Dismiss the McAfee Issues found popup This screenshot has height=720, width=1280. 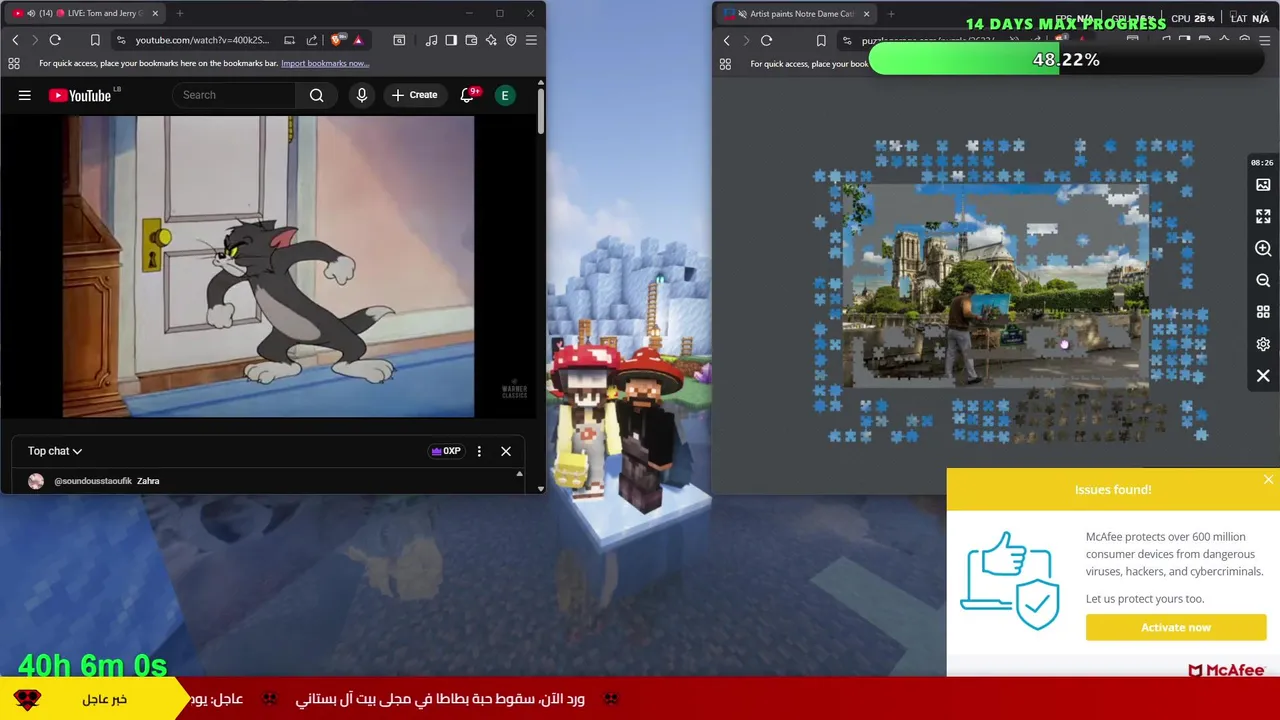tap(1268, 480)
